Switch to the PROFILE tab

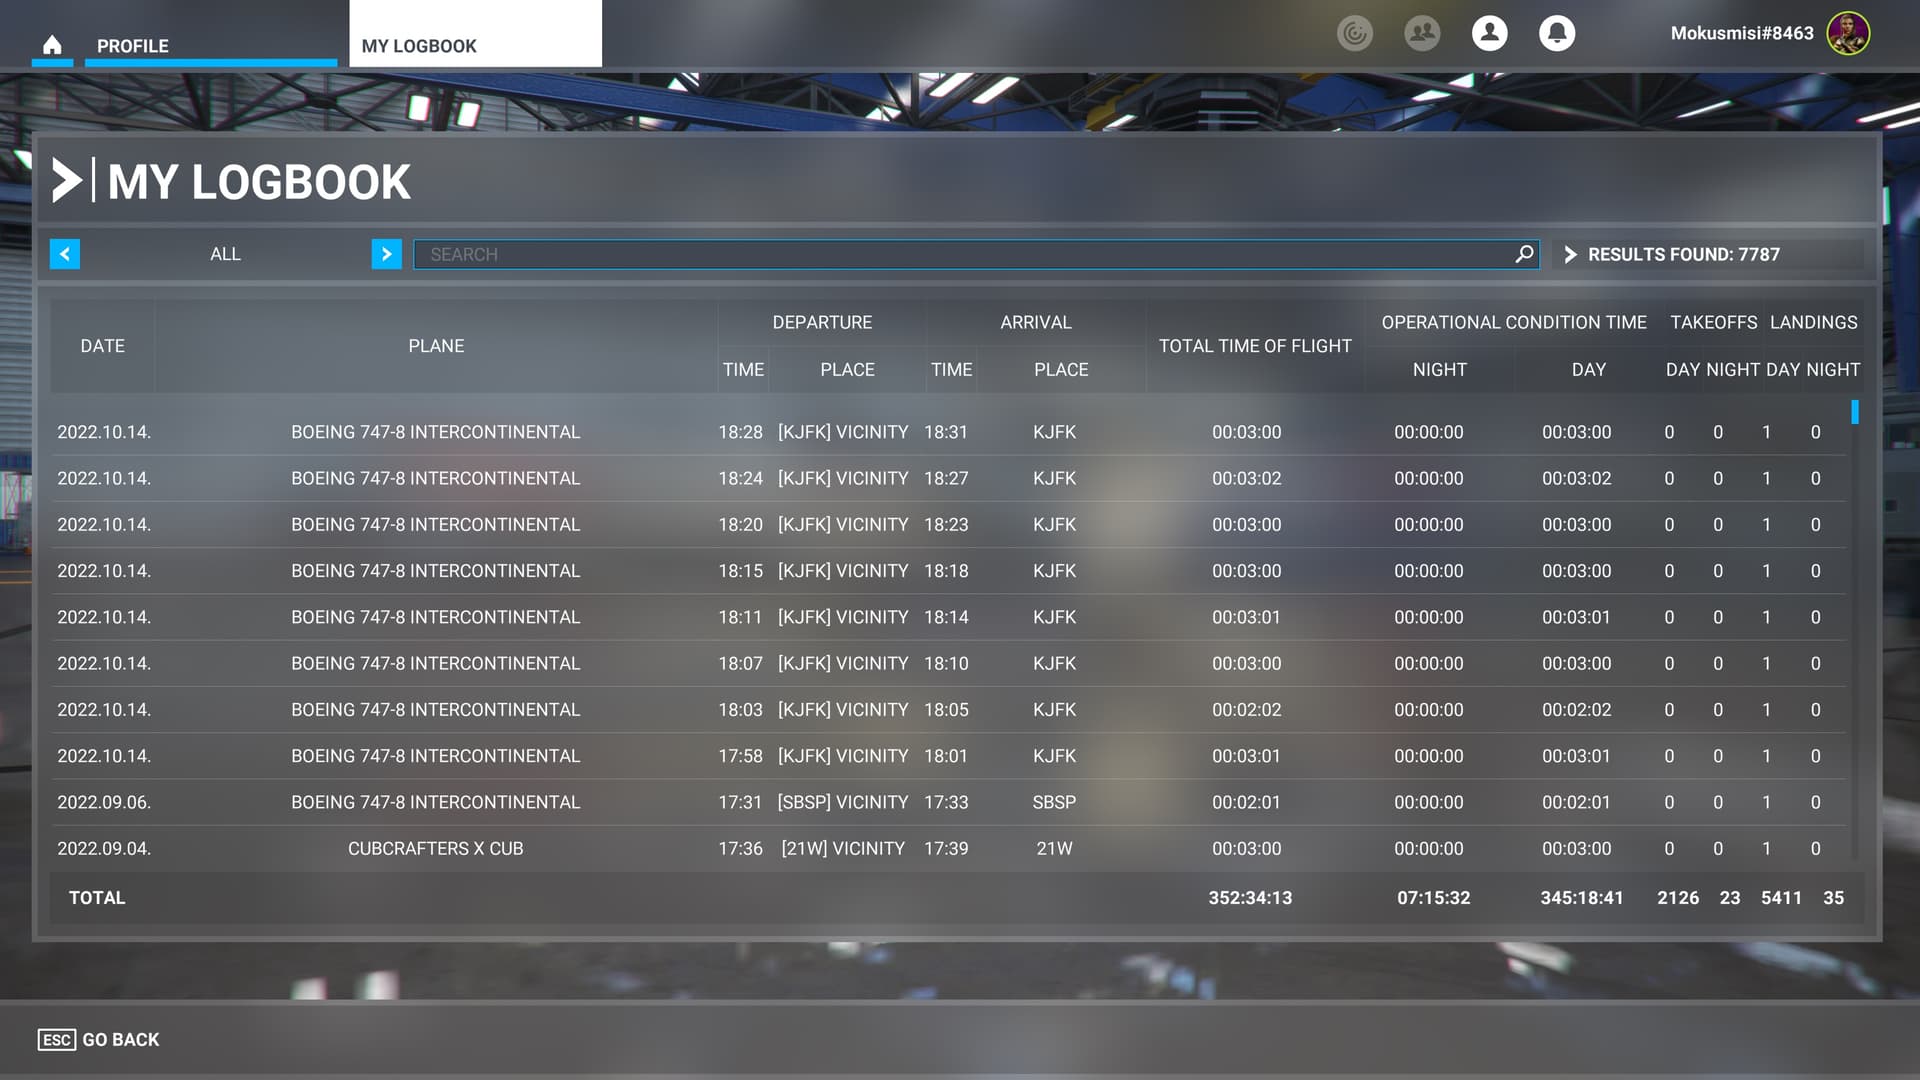(x=131, y=46)
